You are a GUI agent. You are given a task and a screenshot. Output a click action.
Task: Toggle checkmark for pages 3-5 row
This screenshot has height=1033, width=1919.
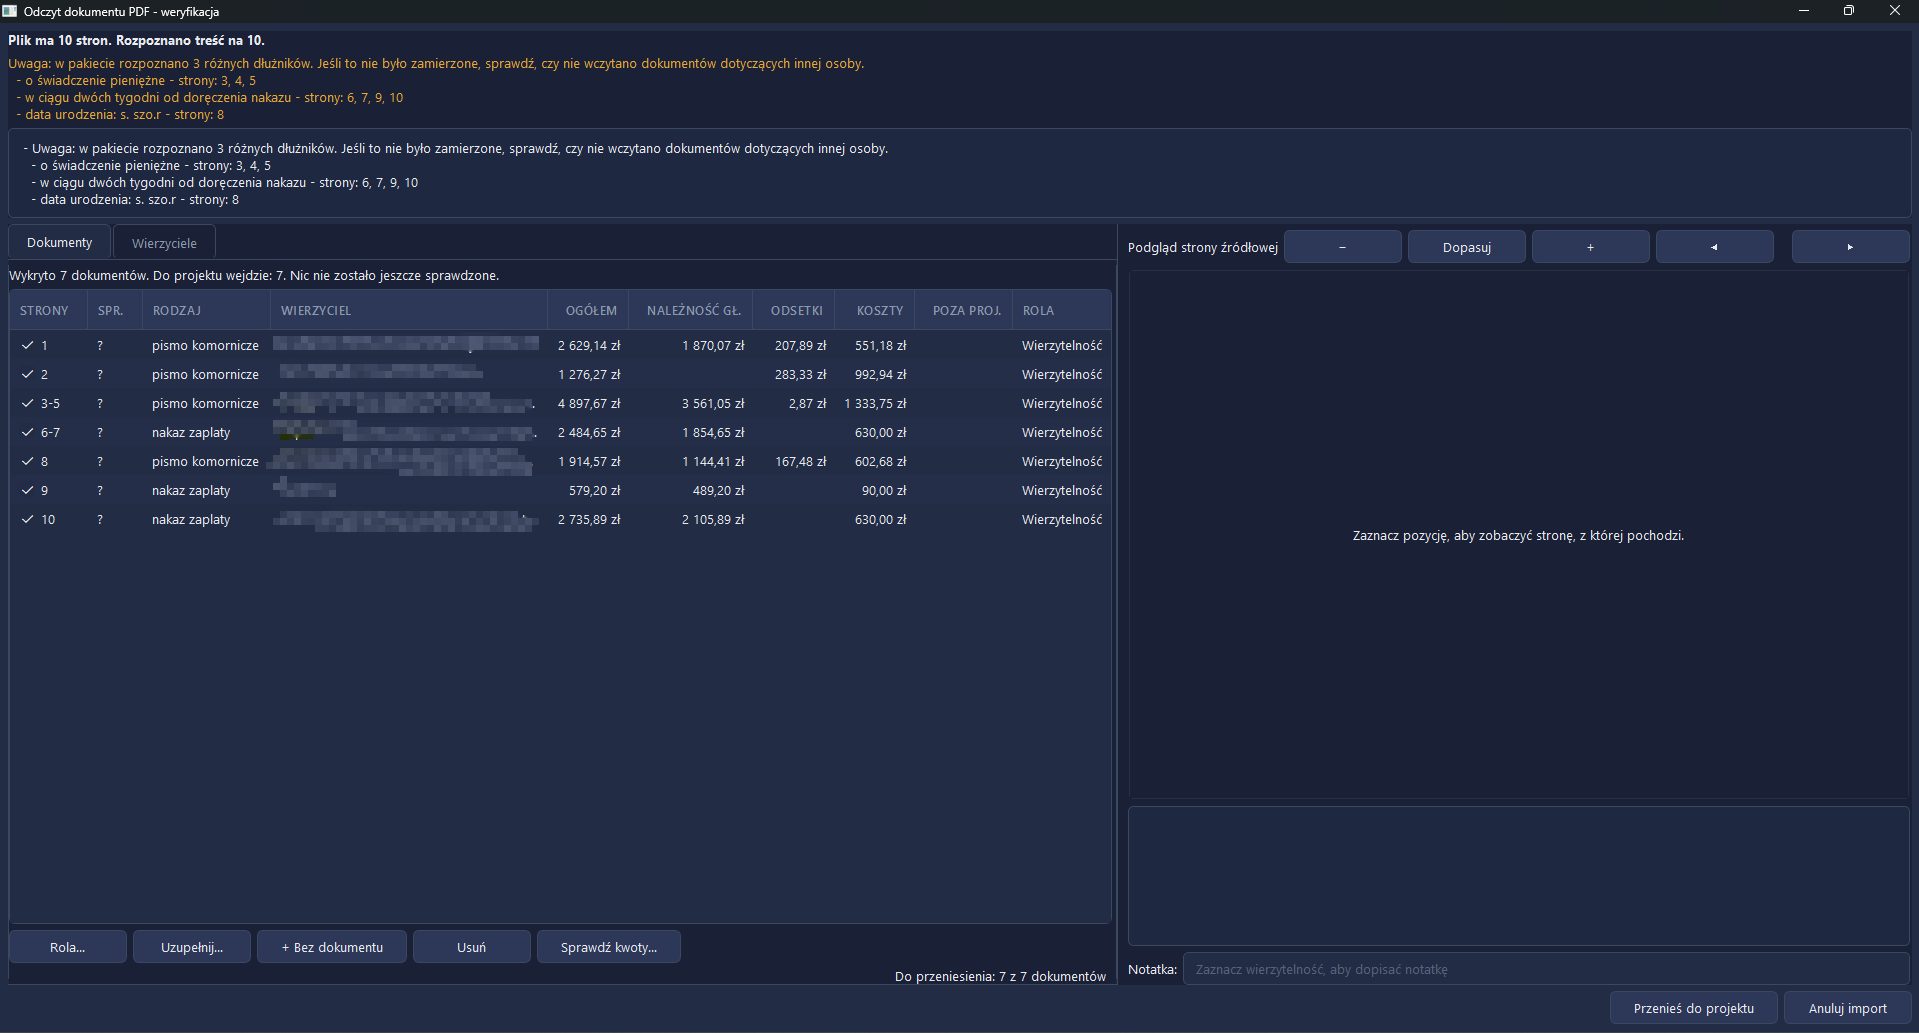27,403
